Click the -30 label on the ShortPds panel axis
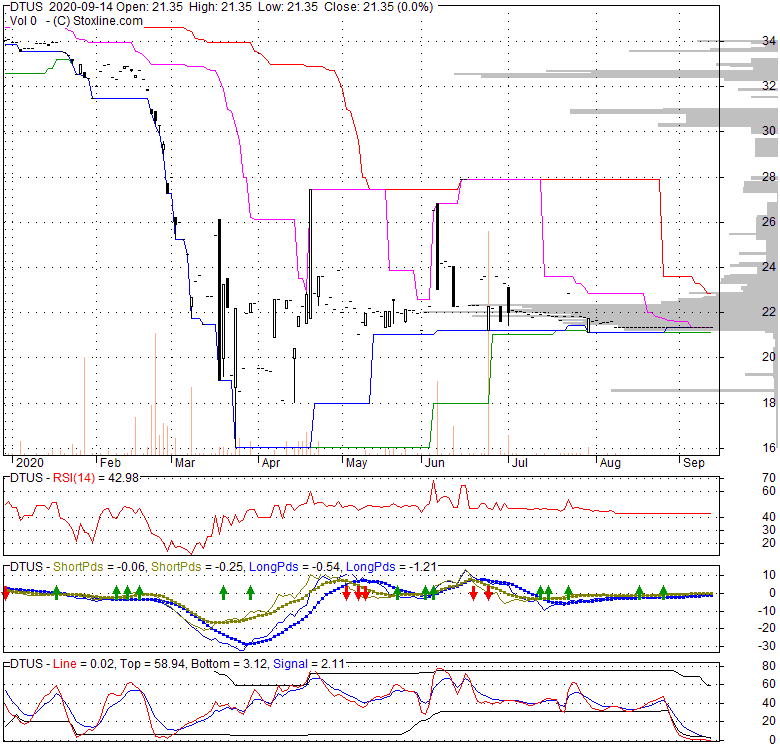 pos(767,646)
